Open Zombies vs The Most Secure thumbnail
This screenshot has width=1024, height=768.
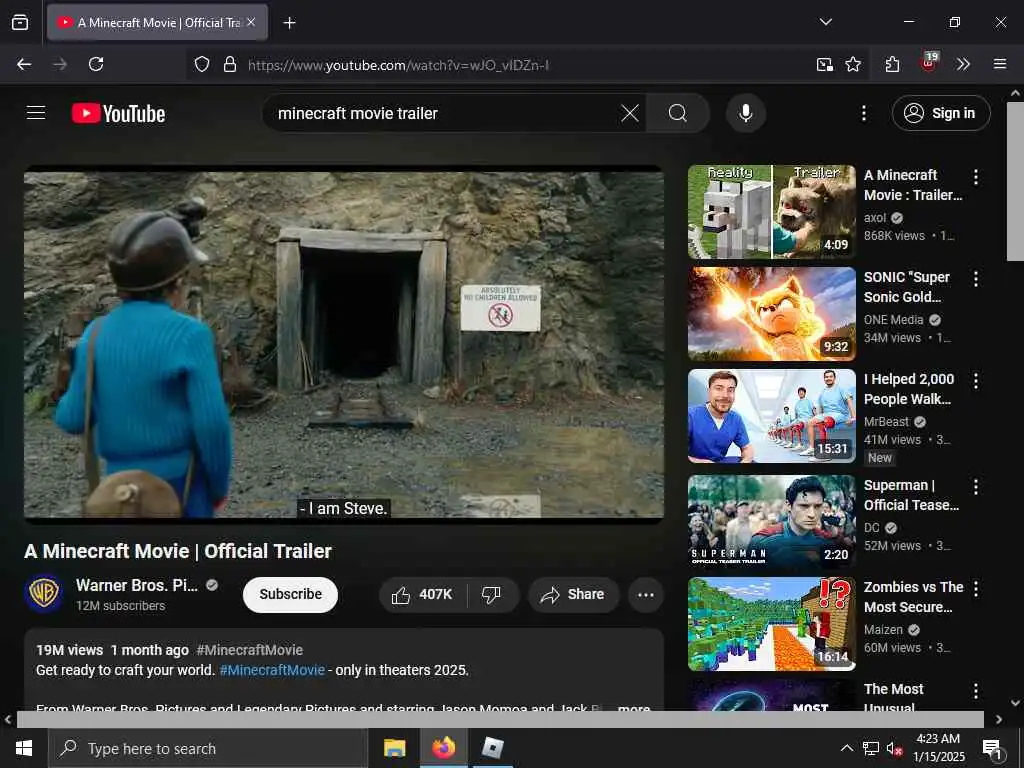click(771, 624)
